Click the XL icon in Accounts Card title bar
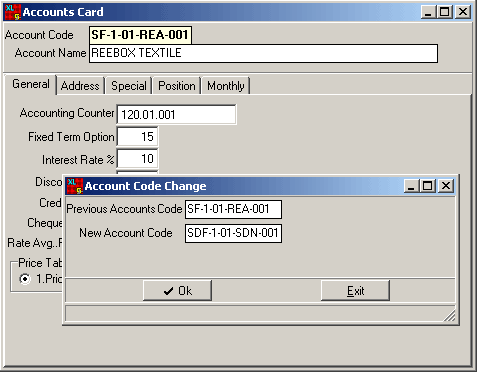This screenshot has width=477, height=372. click(x=12, y=12)
